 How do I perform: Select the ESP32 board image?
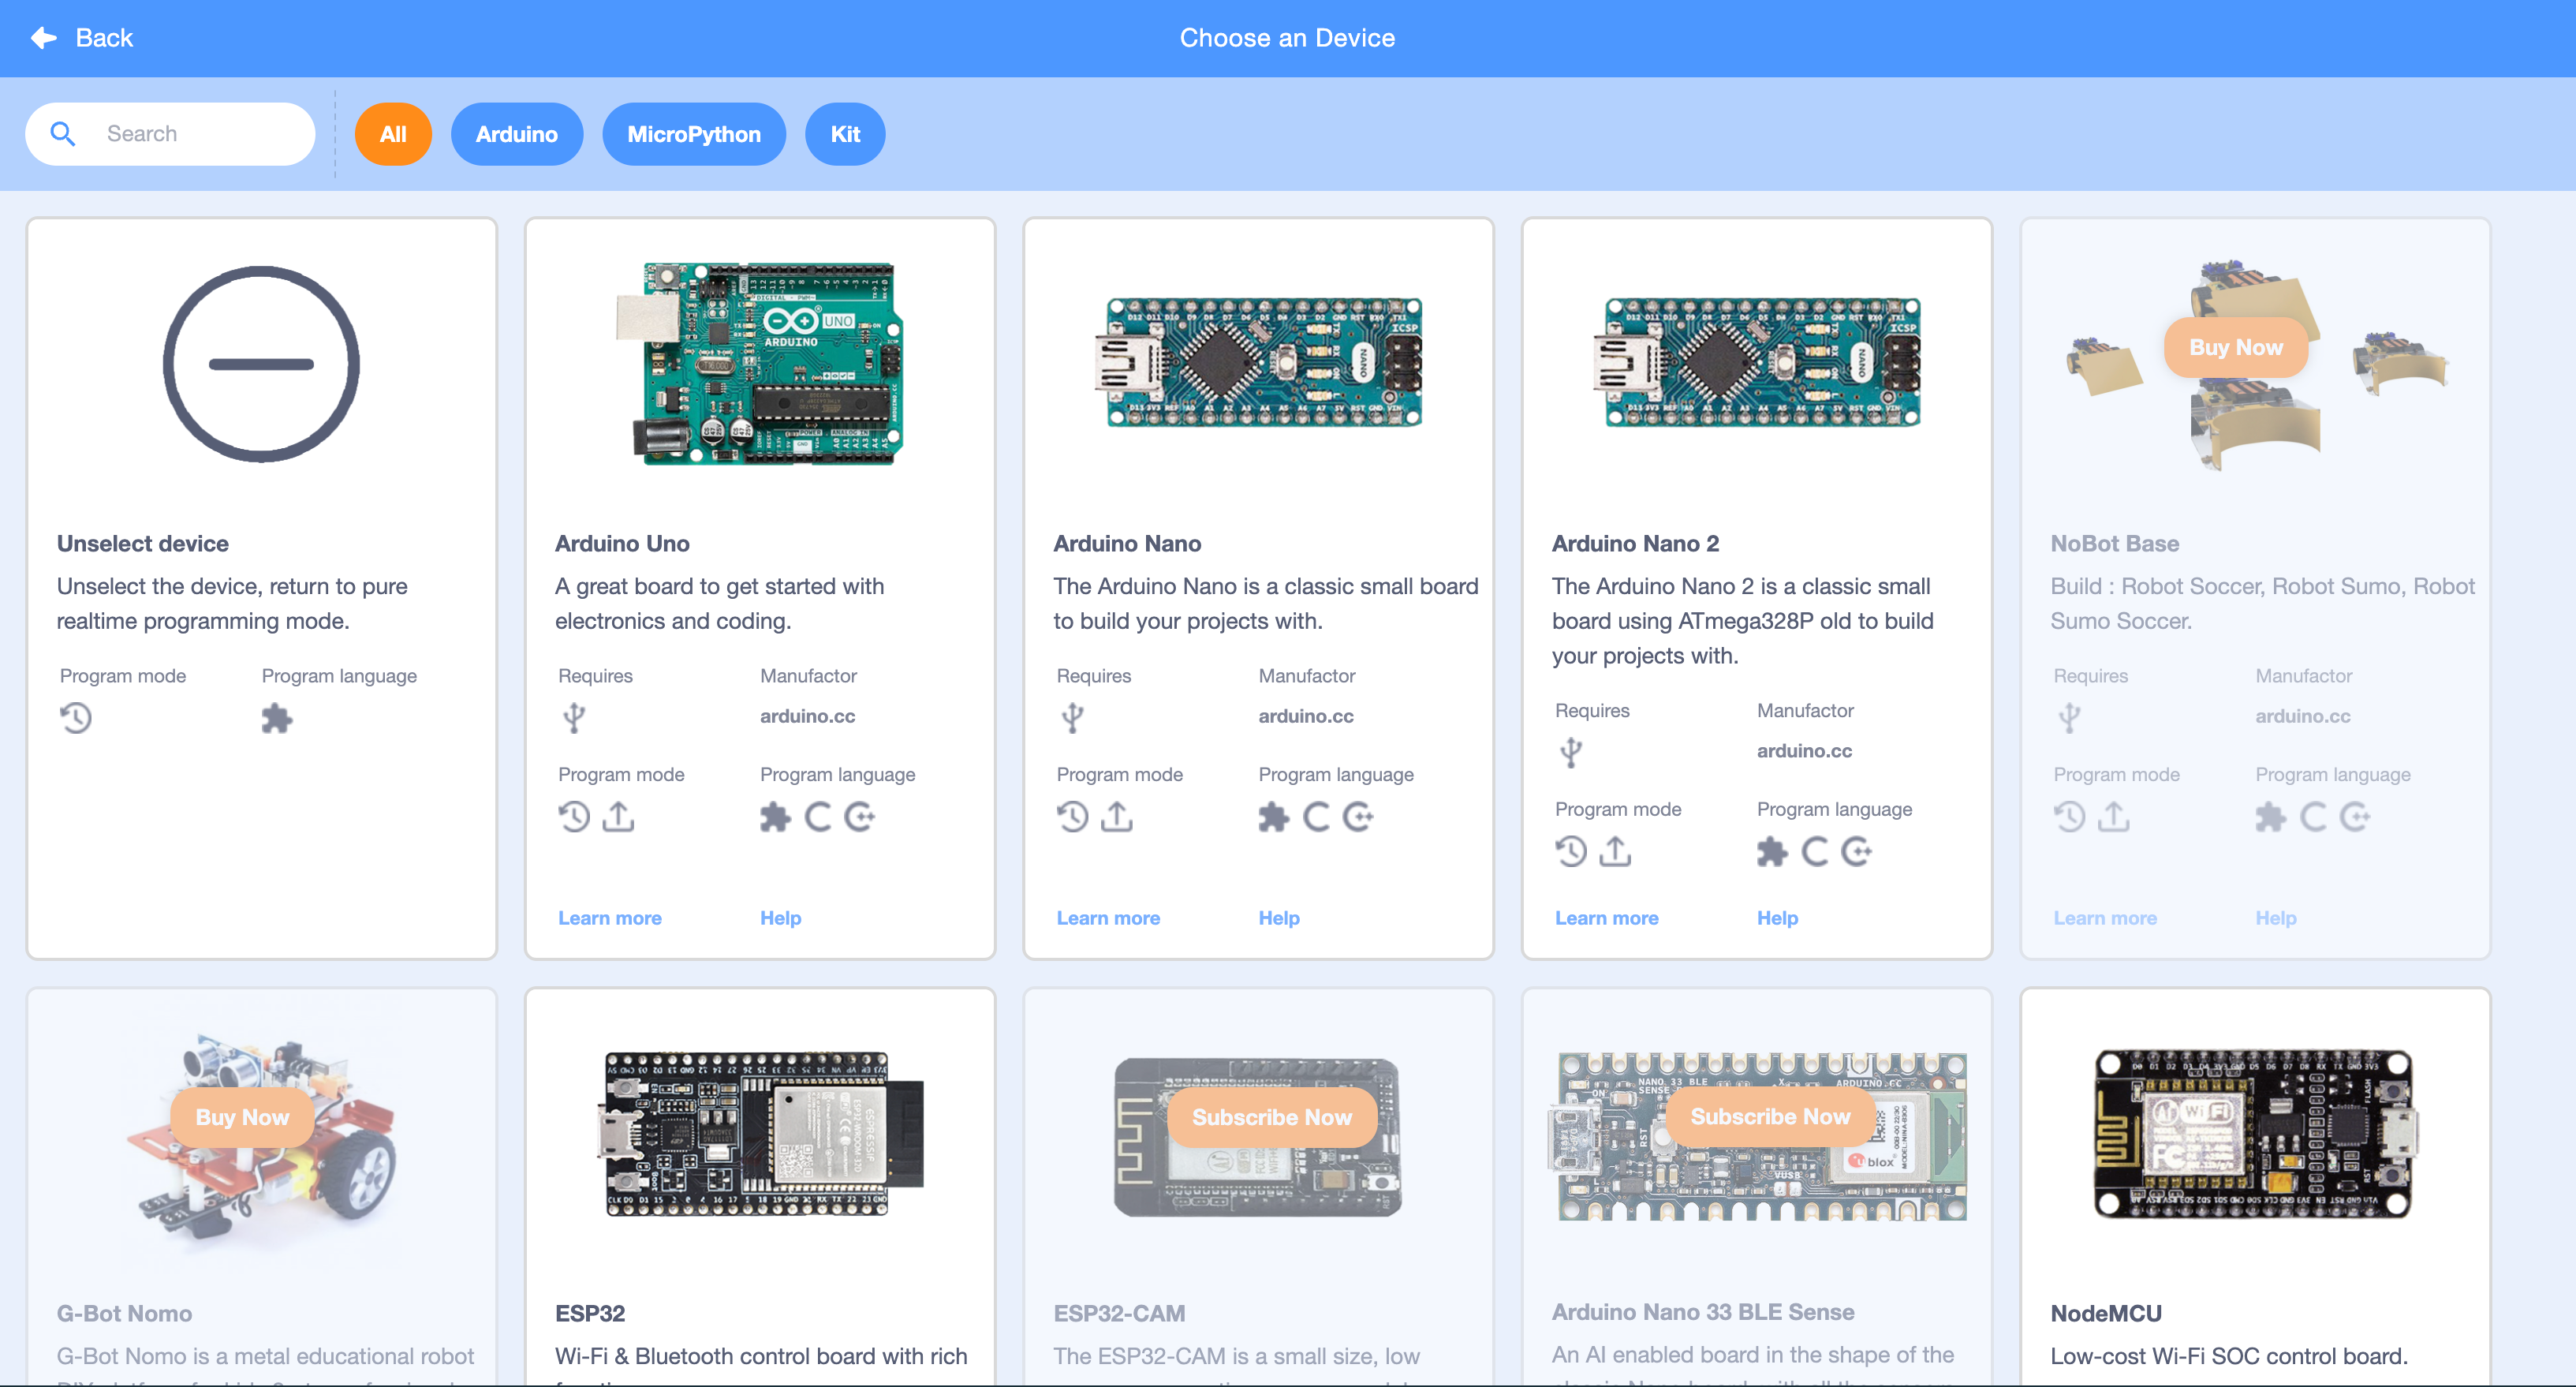pos(760,1134)
